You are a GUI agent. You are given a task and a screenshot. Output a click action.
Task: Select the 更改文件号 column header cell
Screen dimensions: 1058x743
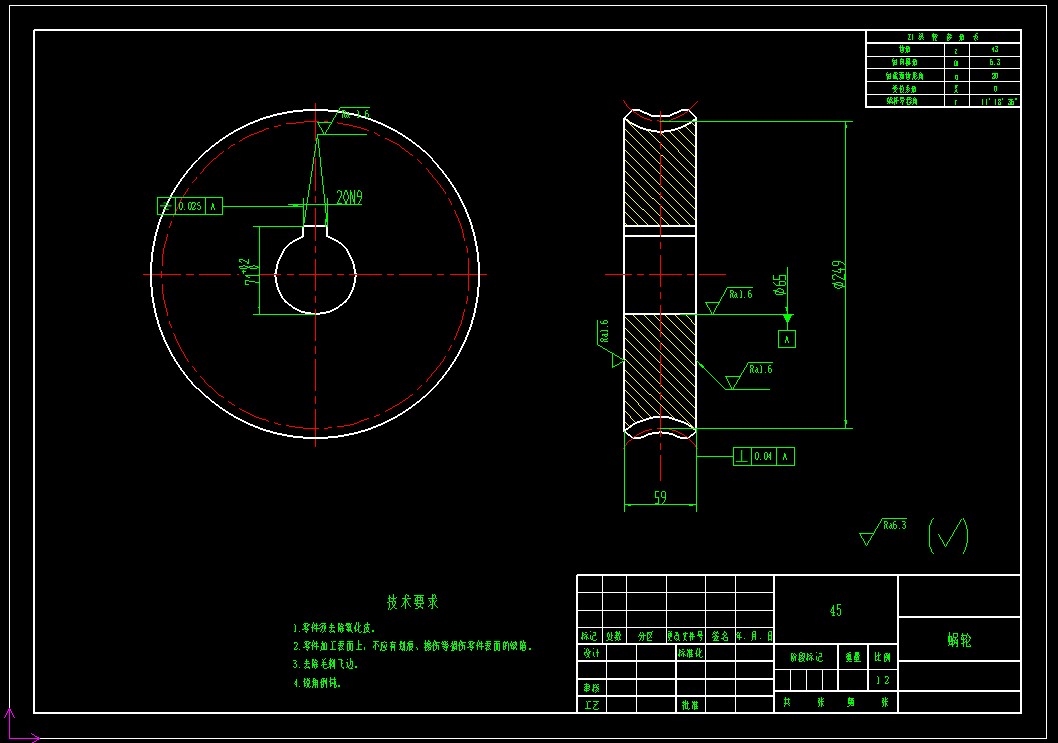click(x=686, y=636)
